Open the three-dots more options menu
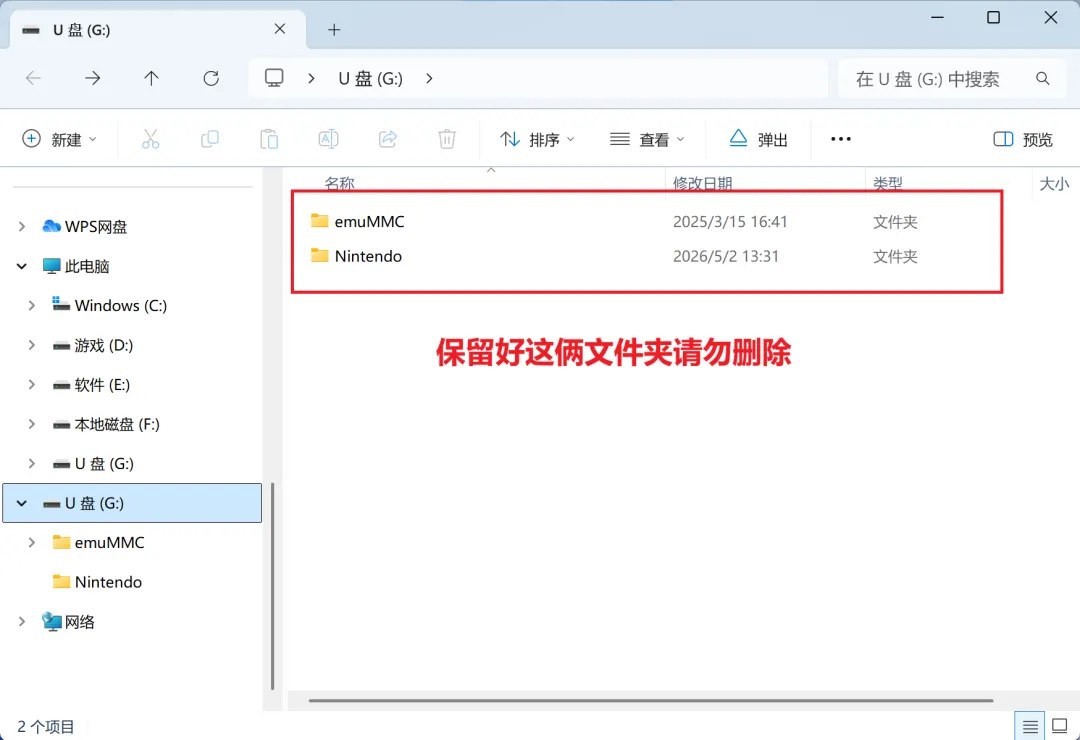1080x740 pixels. pyautogui.click(x=841, y=139)
